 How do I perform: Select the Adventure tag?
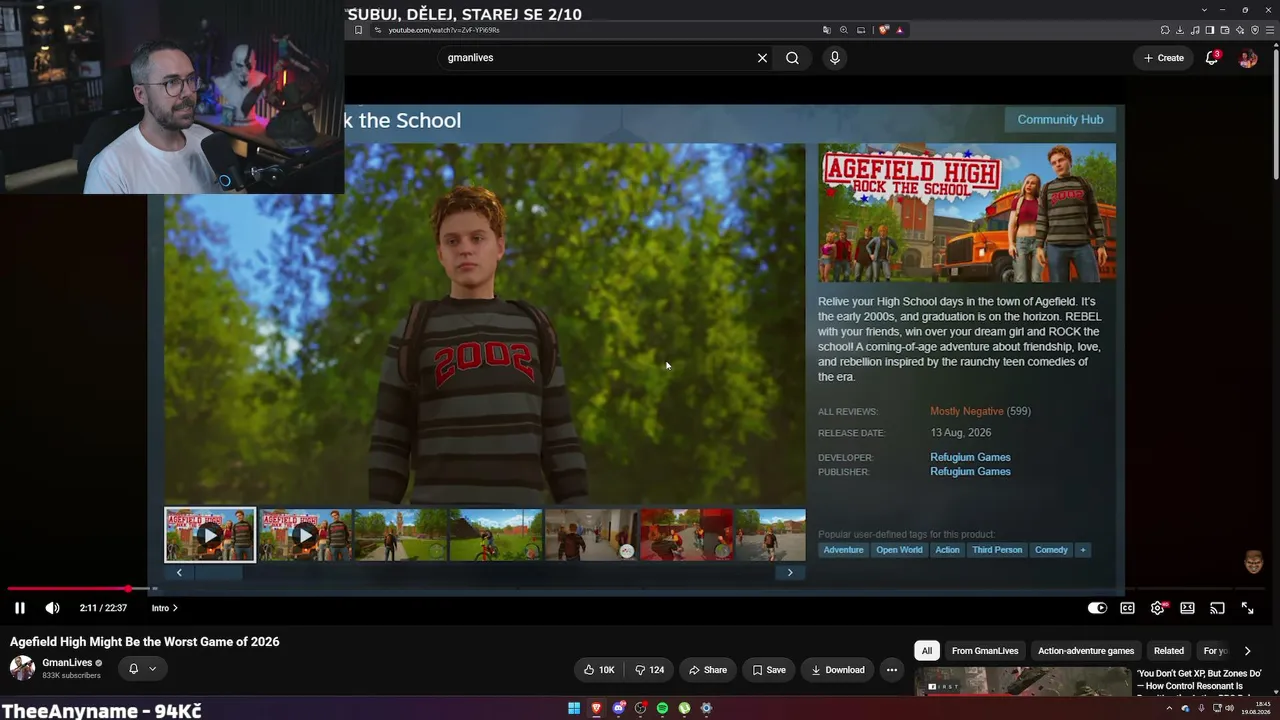click(x=843, y=550)
